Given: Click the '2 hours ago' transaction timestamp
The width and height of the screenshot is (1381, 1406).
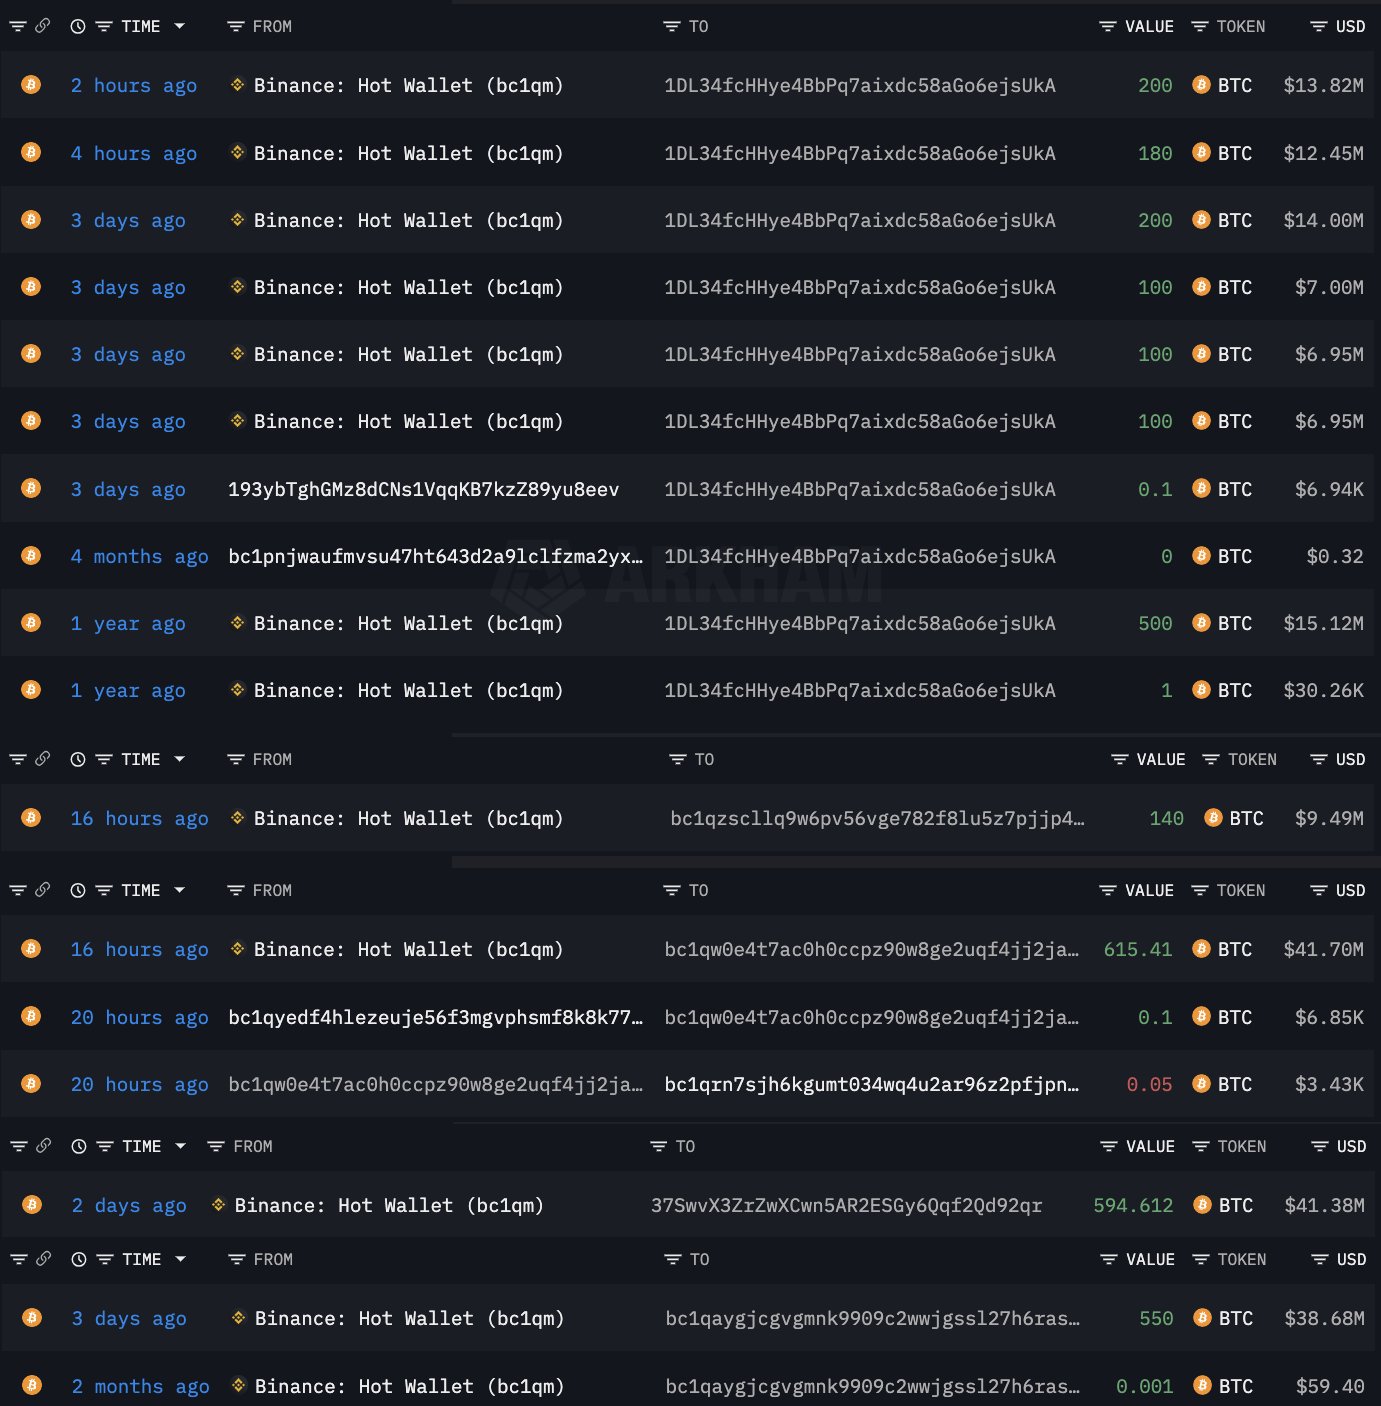Looking at the screenshot, I should pyautogui.click(x=134, y=85).
